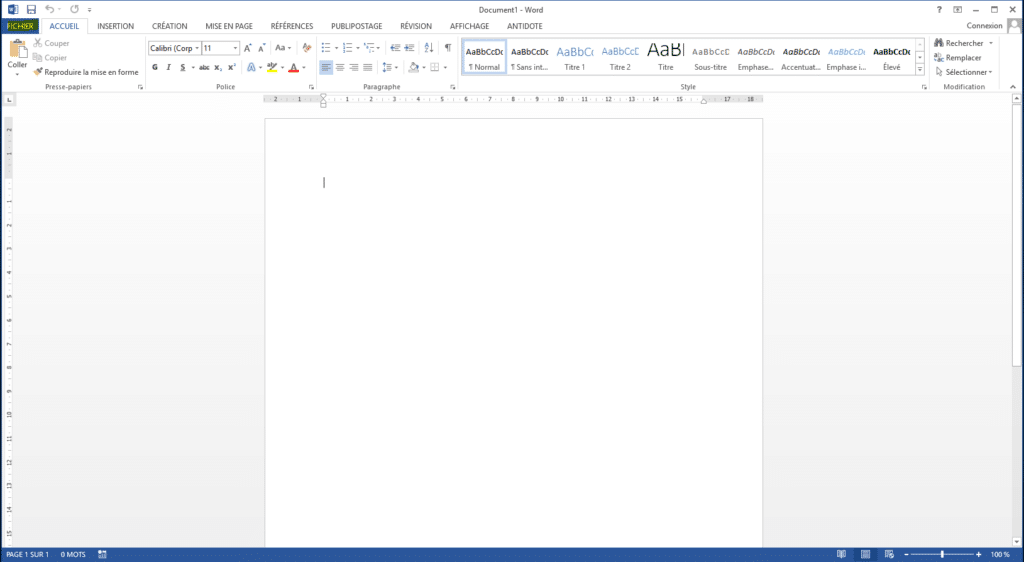
Task: Apply the Titre 1 style
Action: [x=575, y=58]
